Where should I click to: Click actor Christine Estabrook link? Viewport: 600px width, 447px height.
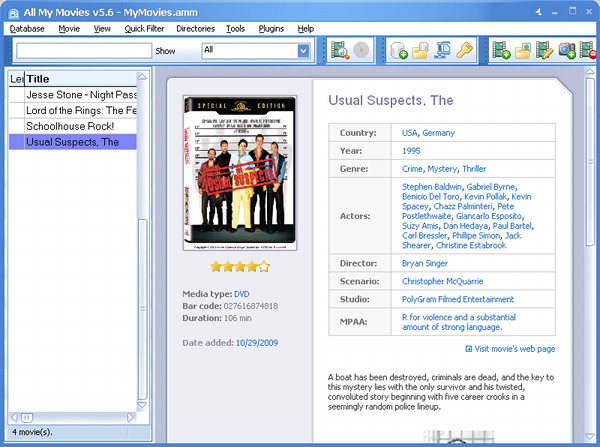(471, 245)
